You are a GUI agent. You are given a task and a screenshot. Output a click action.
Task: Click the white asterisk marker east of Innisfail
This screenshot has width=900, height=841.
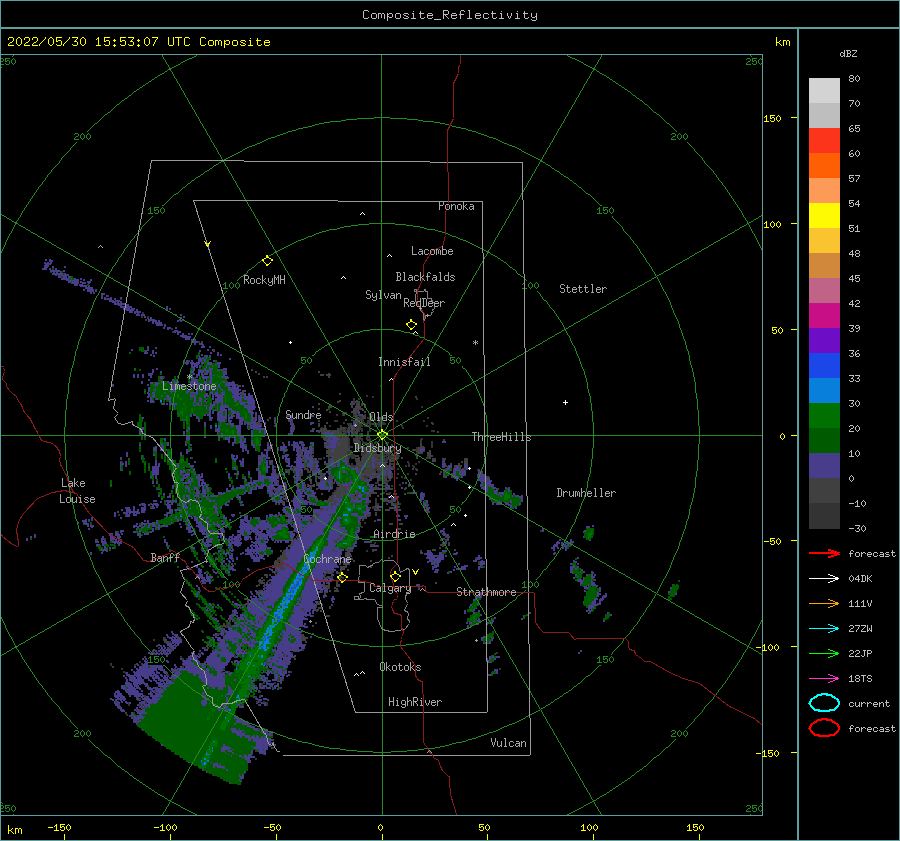point(475,343)
